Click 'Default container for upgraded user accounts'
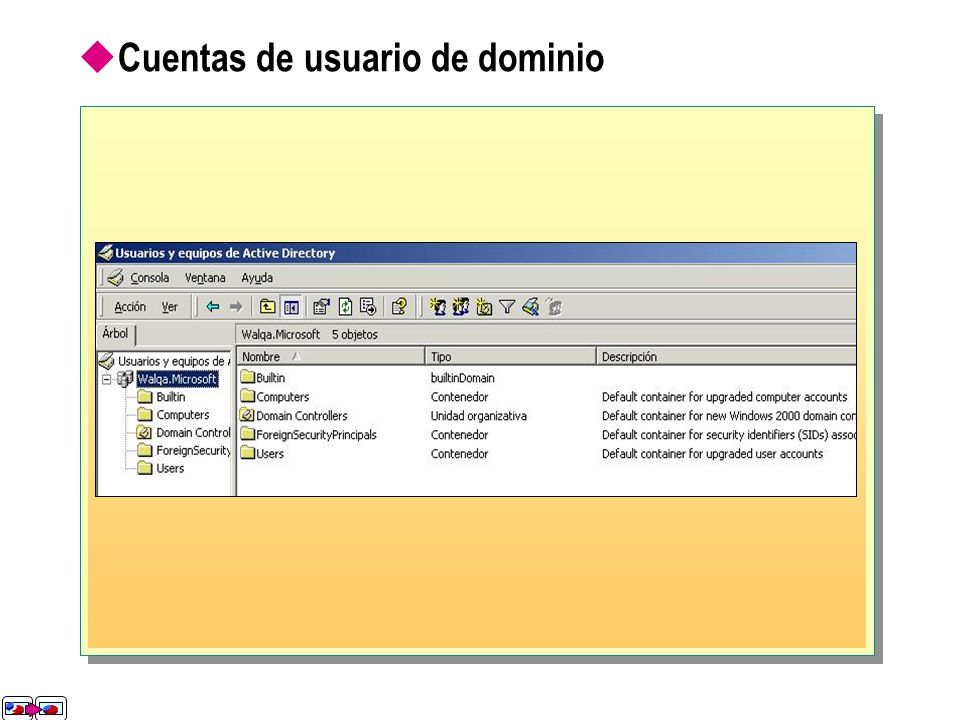Image resolution: width=960 pixels, height=720 pixels. coord(712,454)
